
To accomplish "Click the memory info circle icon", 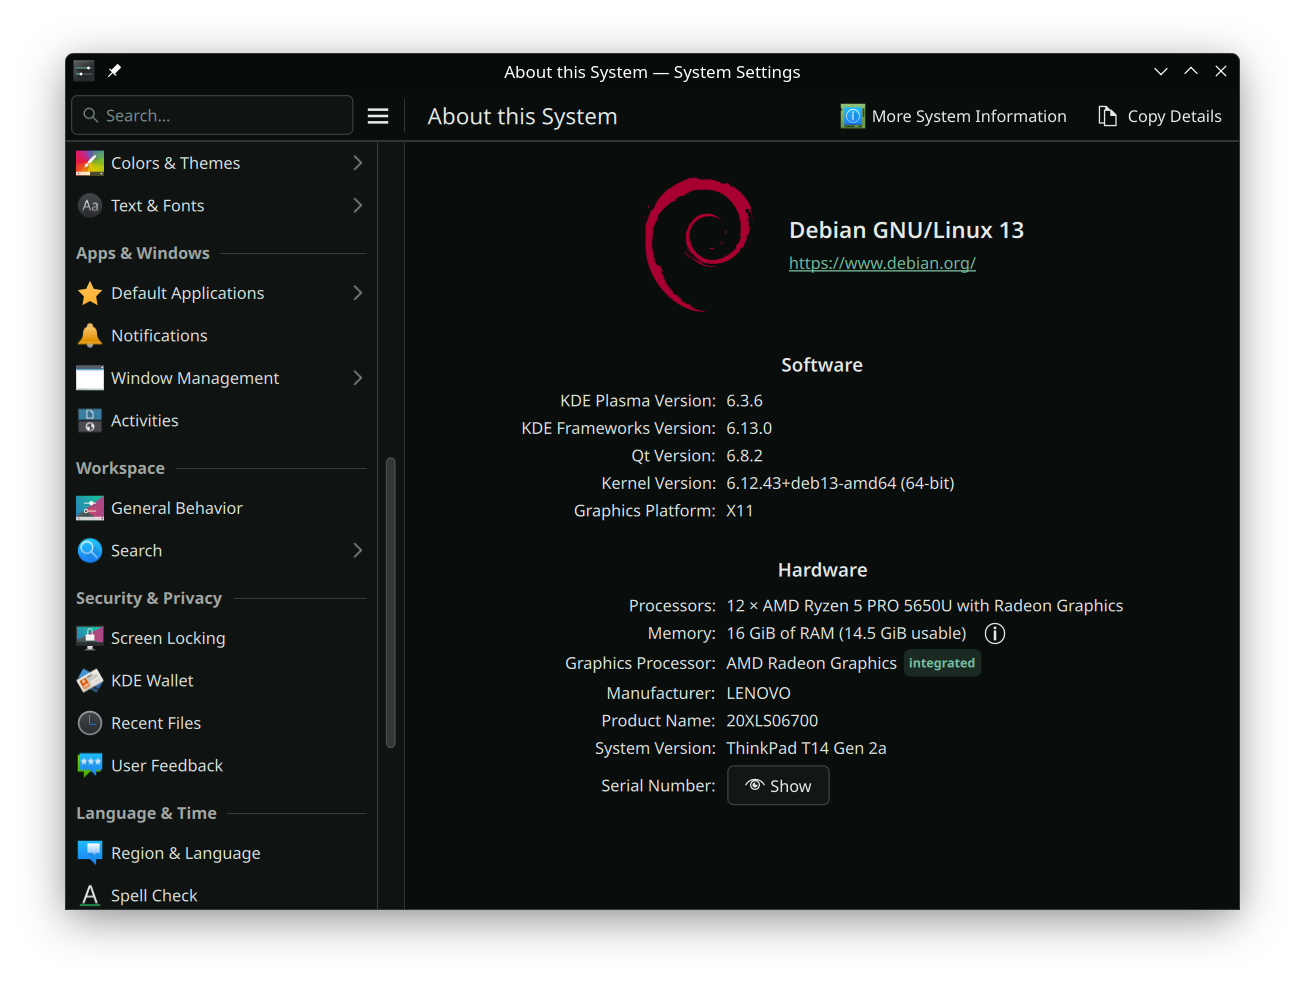I will point(995,633).
